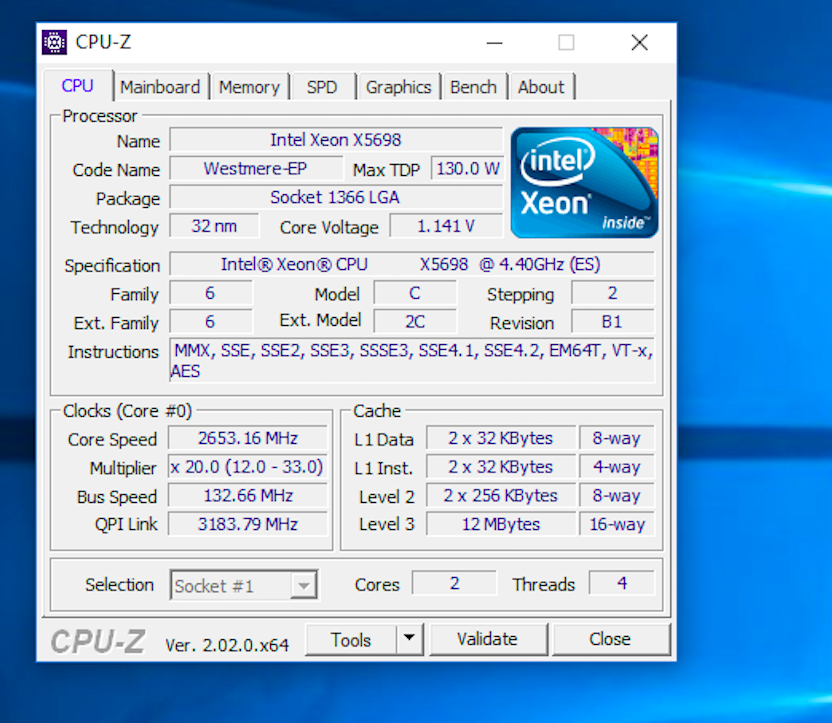Select the Graphics tab
832x723 pixels.
(x=398, y=87)
